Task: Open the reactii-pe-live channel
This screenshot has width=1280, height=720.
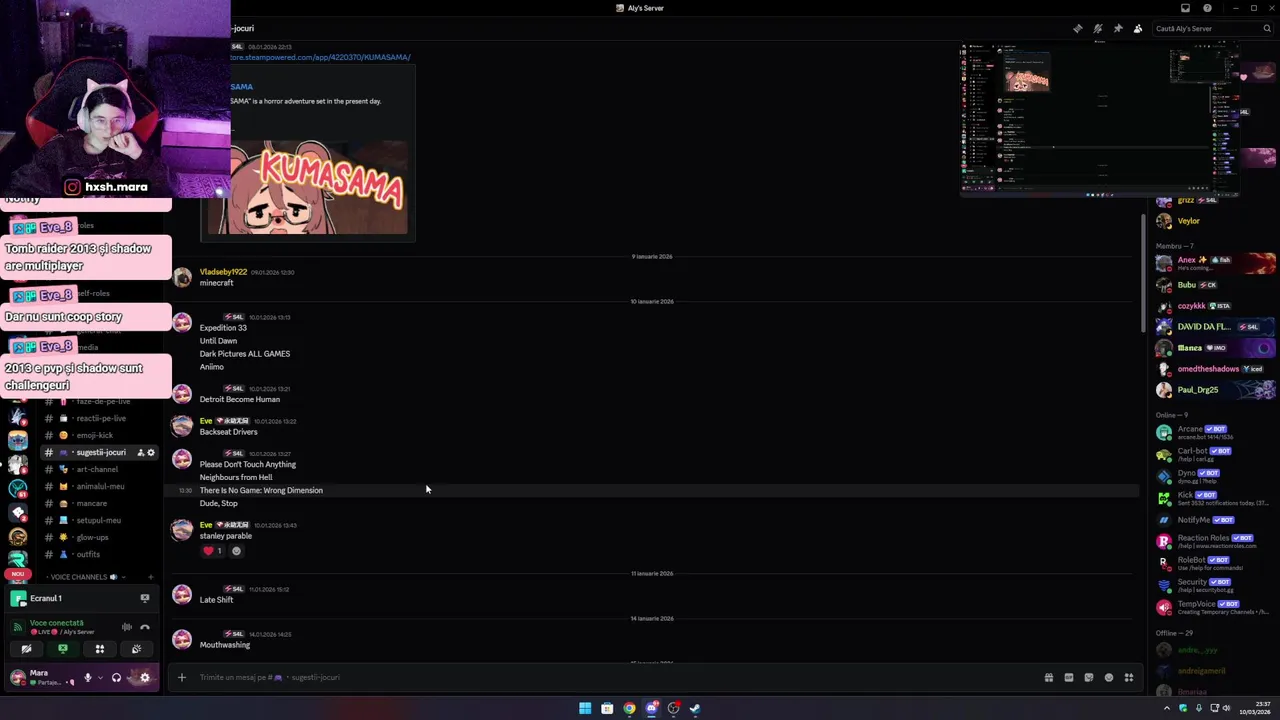Action: pyautogui.click(x=98, y=418)
